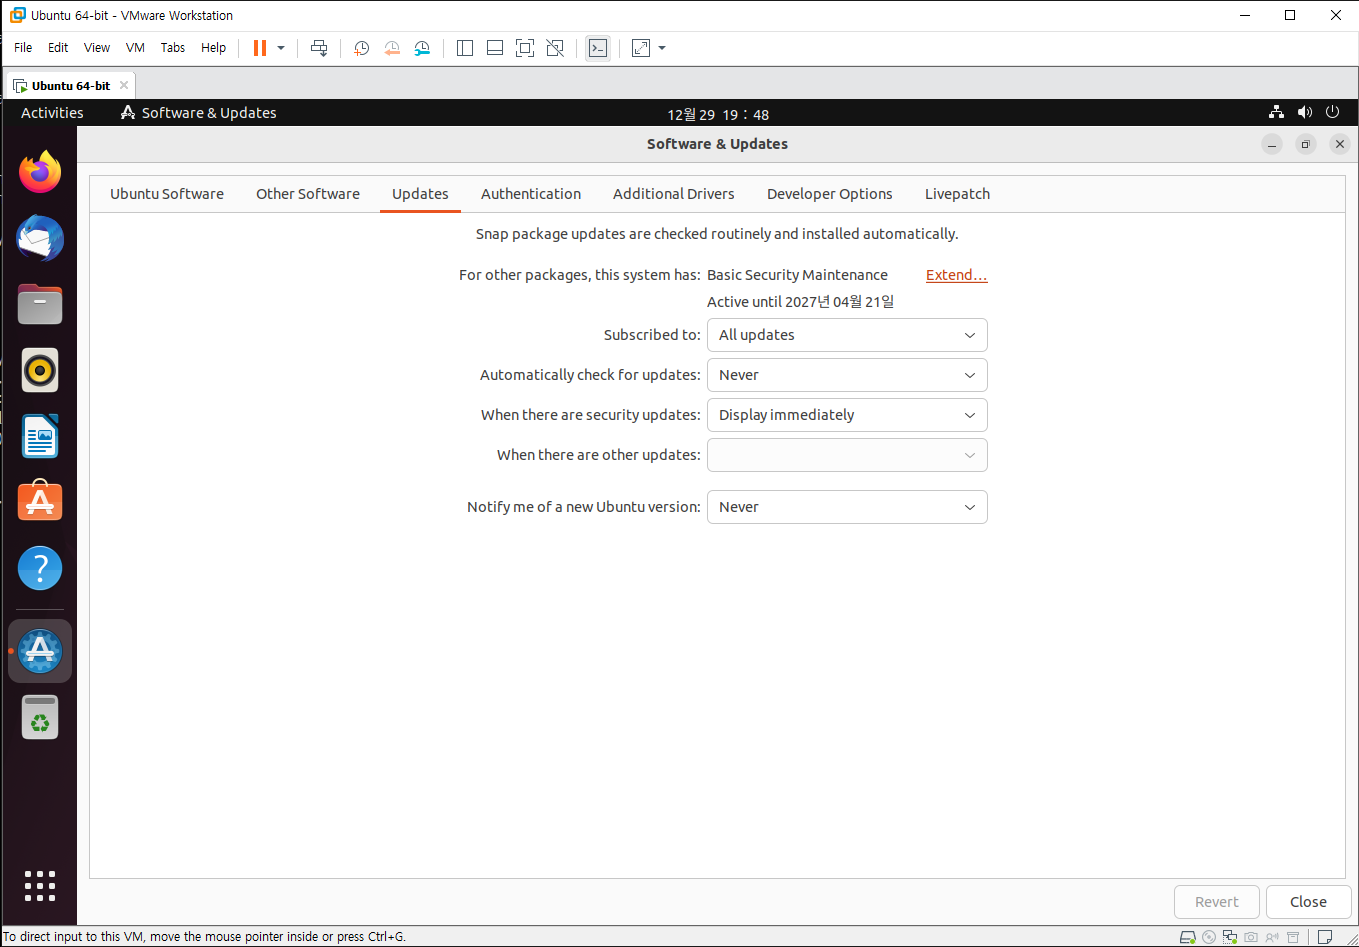Viewport: 1359px width, 947px height.
Task: Open the VMware View menu
Action: tap(97, 48)
